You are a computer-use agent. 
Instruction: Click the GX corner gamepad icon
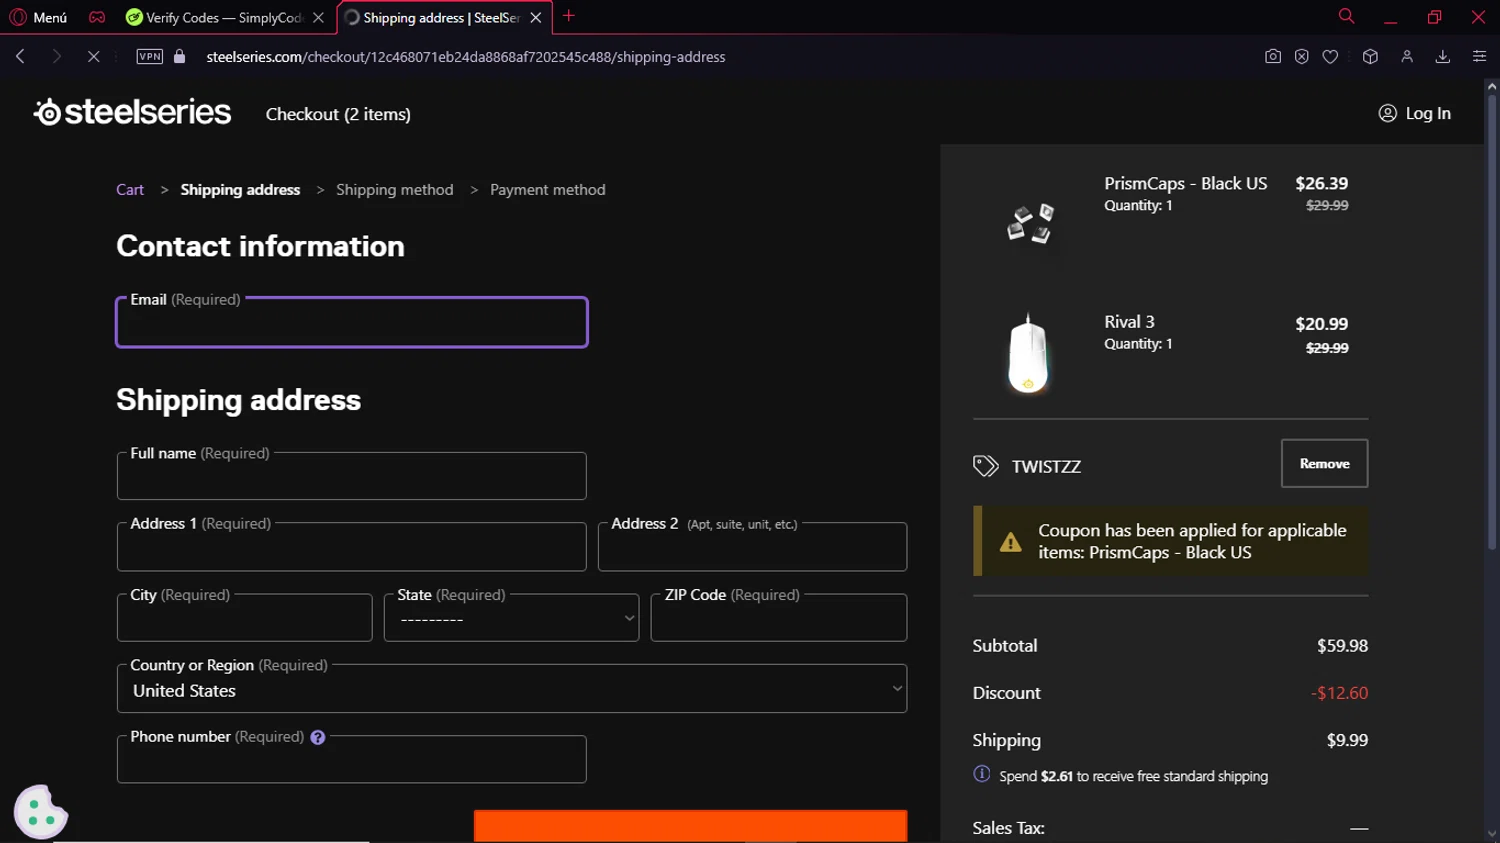97,17
